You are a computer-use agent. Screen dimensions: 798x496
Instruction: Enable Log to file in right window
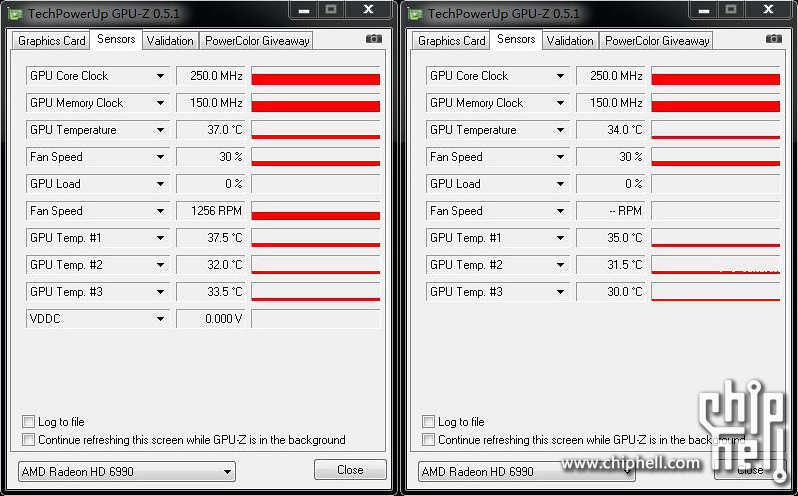click(429, 422)
